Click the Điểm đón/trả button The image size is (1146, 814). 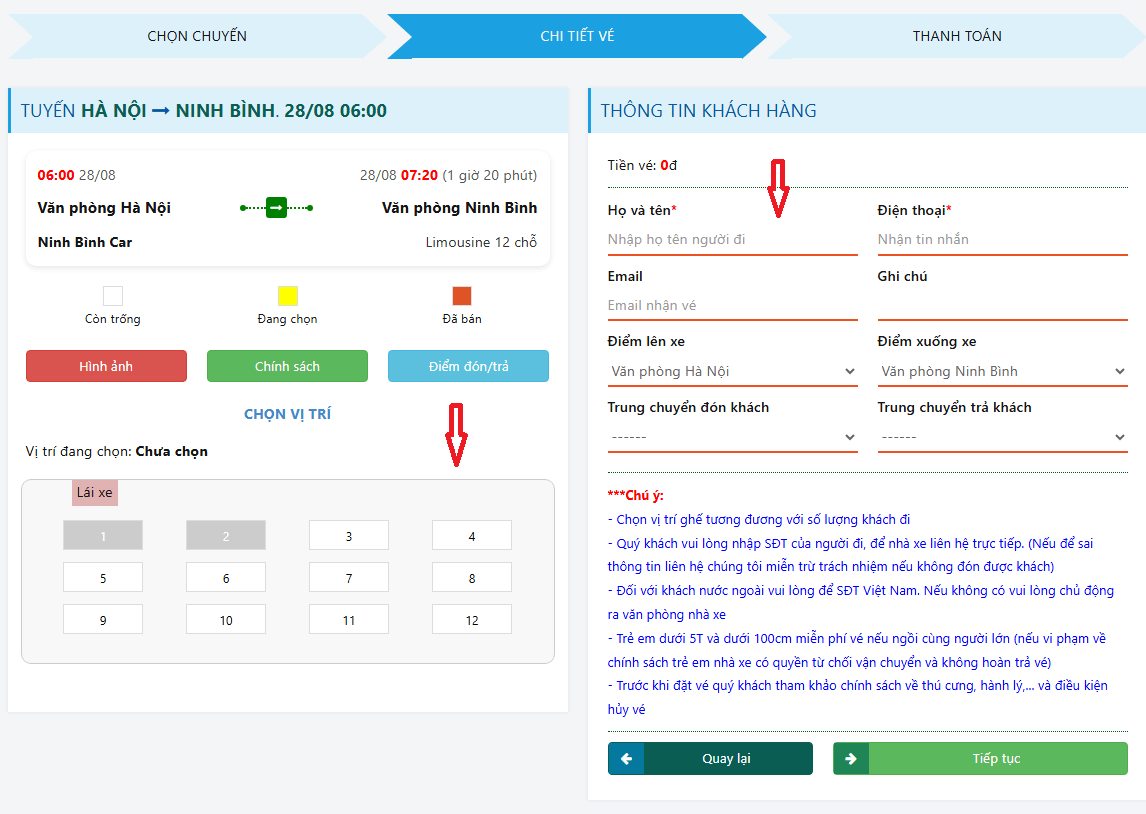tap(468, 367)
